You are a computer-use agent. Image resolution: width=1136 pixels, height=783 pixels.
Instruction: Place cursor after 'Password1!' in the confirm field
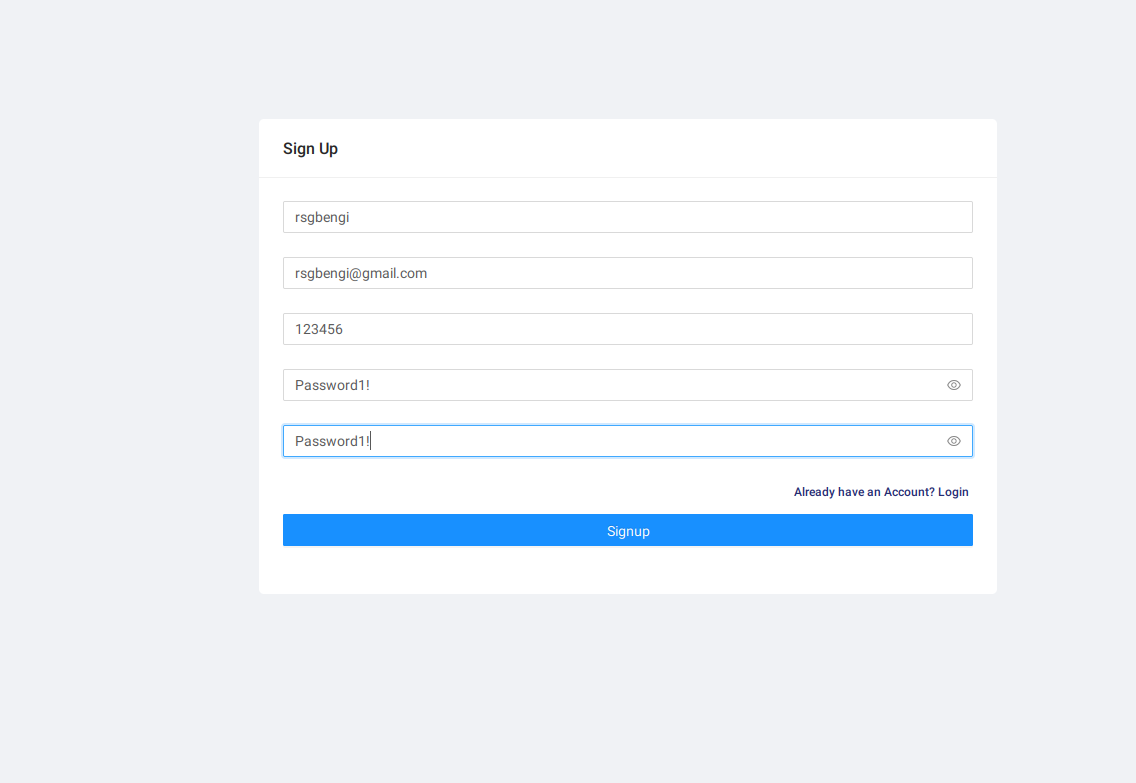[372, 441]
